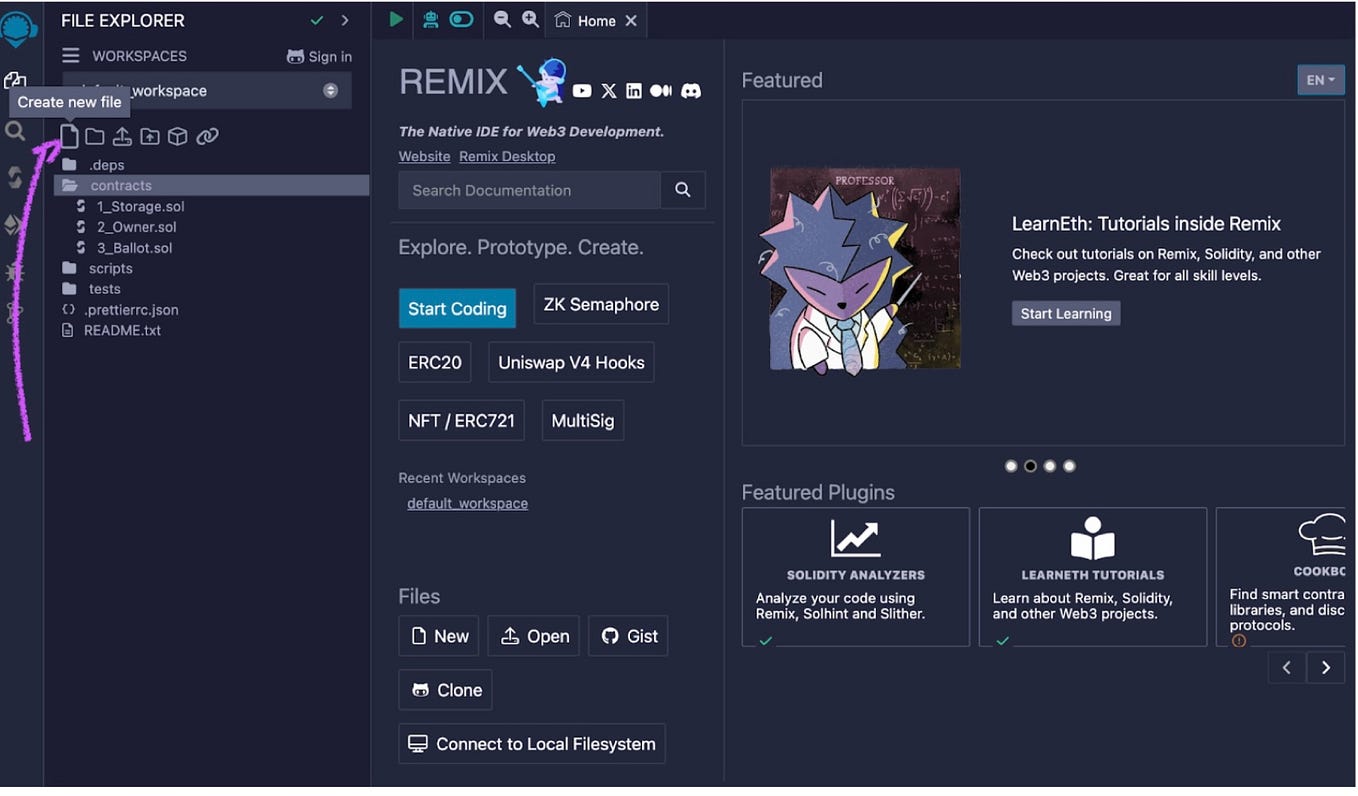Zoom in with the magnifier icon
1358x796 pixels.
tap(530, 19)
